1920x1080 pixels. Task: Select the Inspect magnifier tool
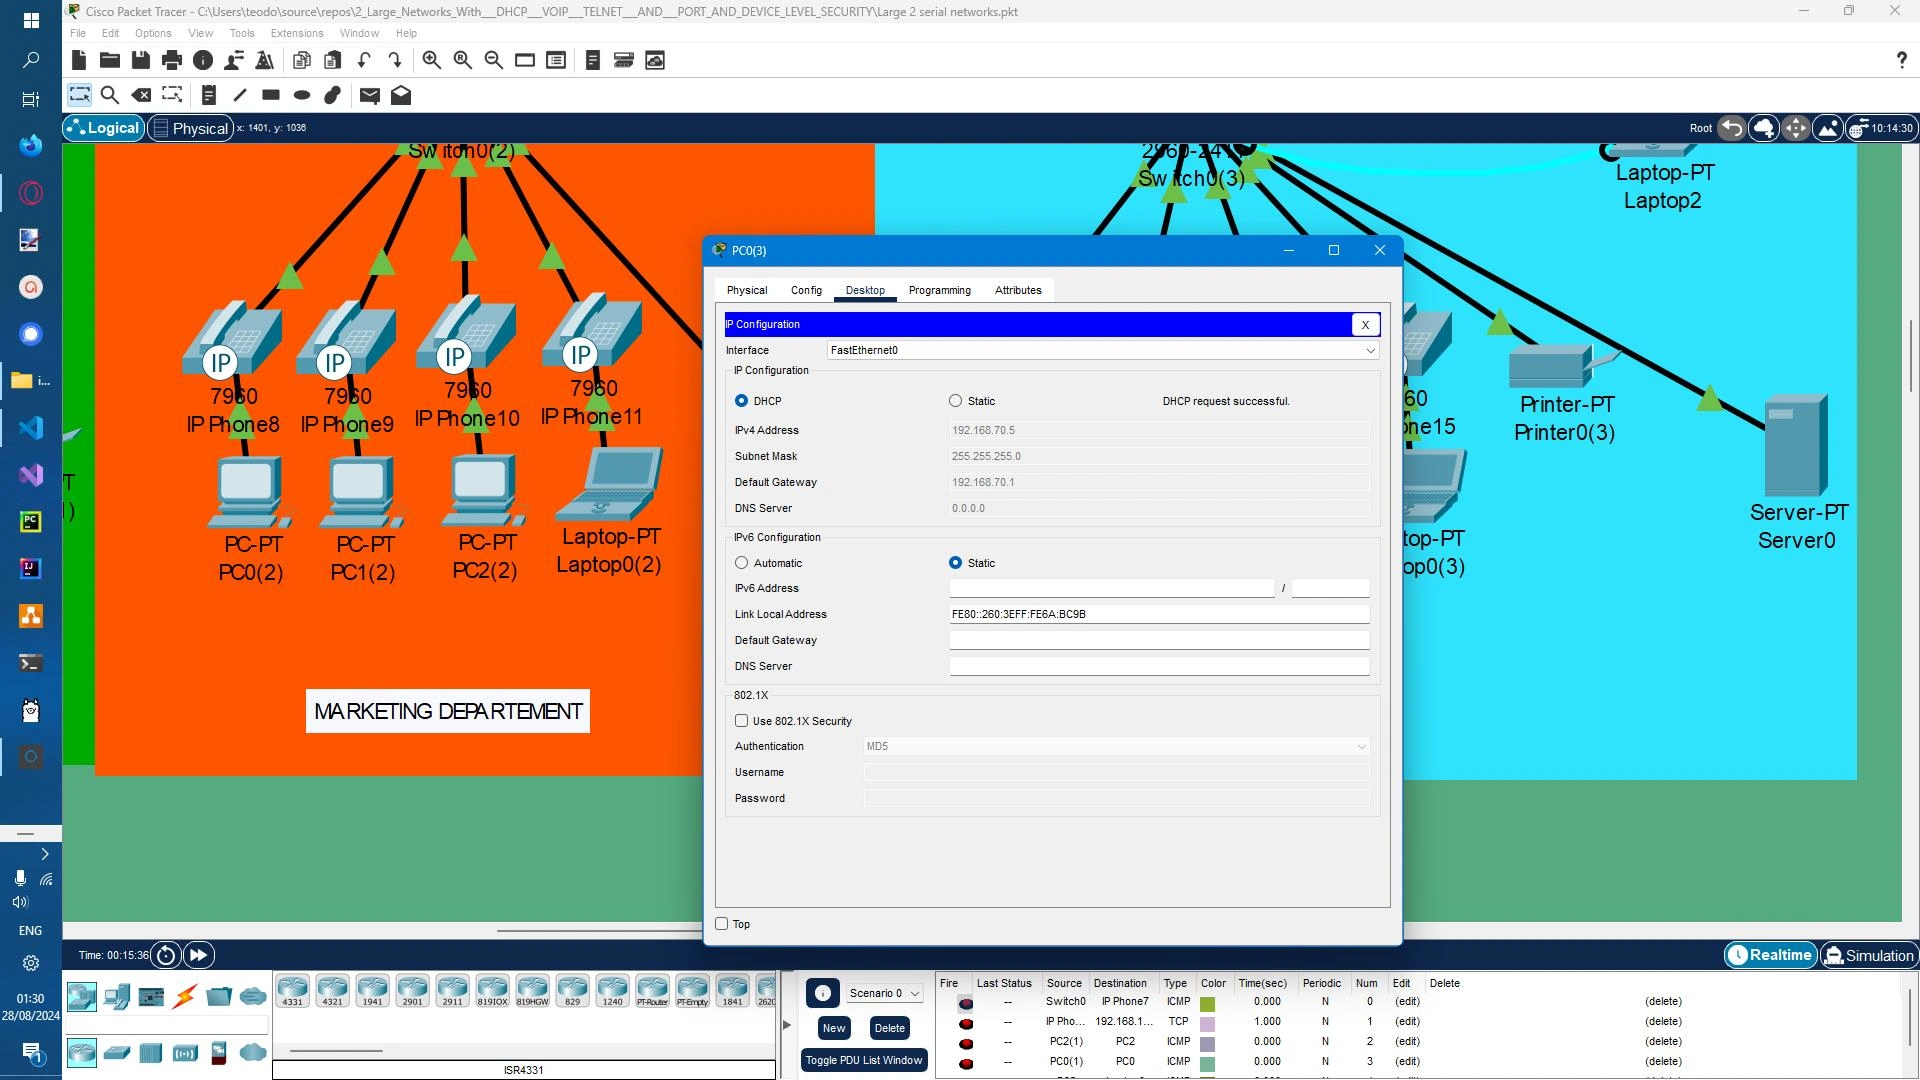(x=110, y=95)
